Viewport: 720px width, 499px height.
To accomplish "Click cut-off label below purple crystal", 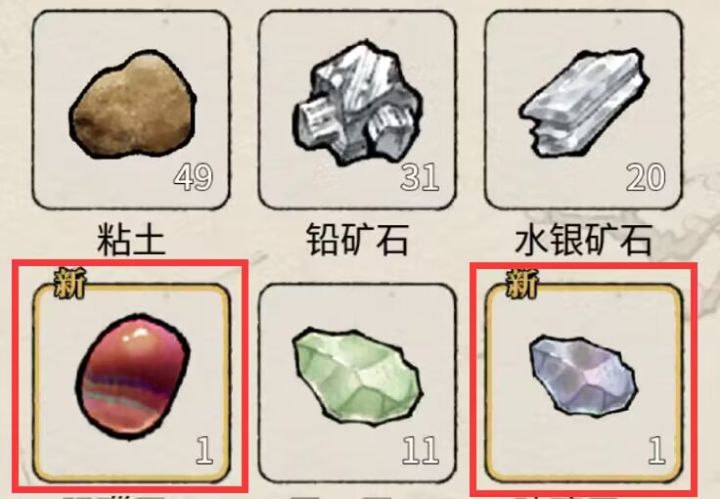I will pos(567,496).
